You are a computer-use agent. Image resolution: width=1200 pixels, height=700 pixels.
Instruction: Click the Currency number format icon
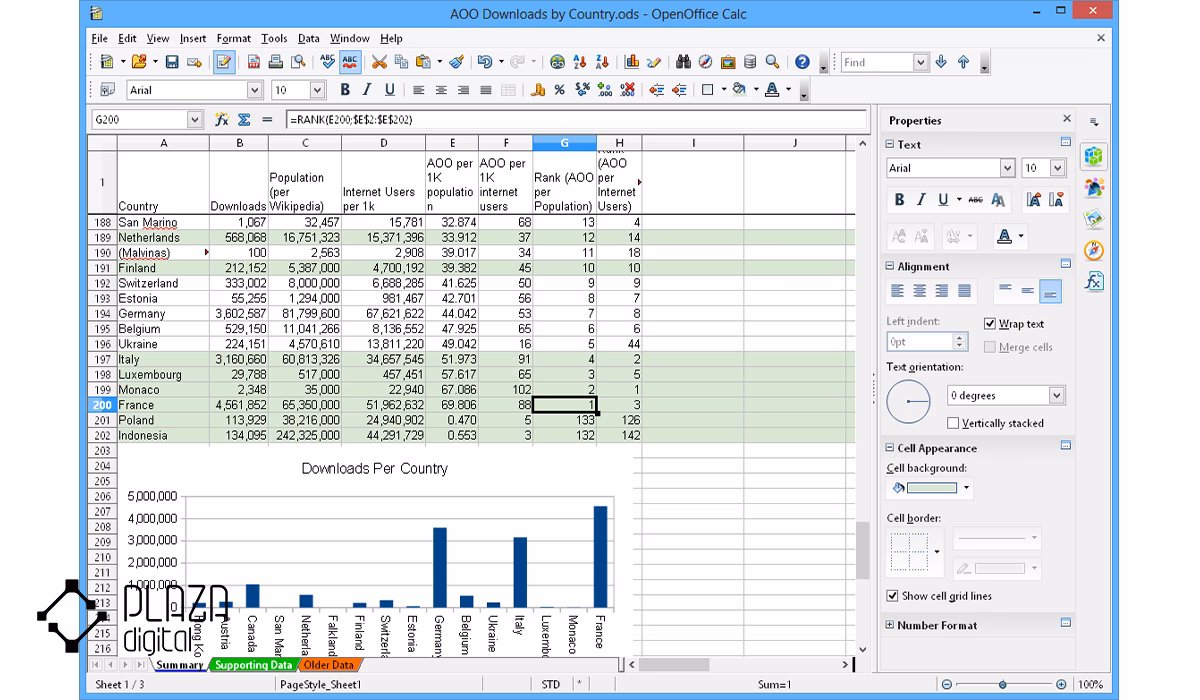[x=538, y=90]
